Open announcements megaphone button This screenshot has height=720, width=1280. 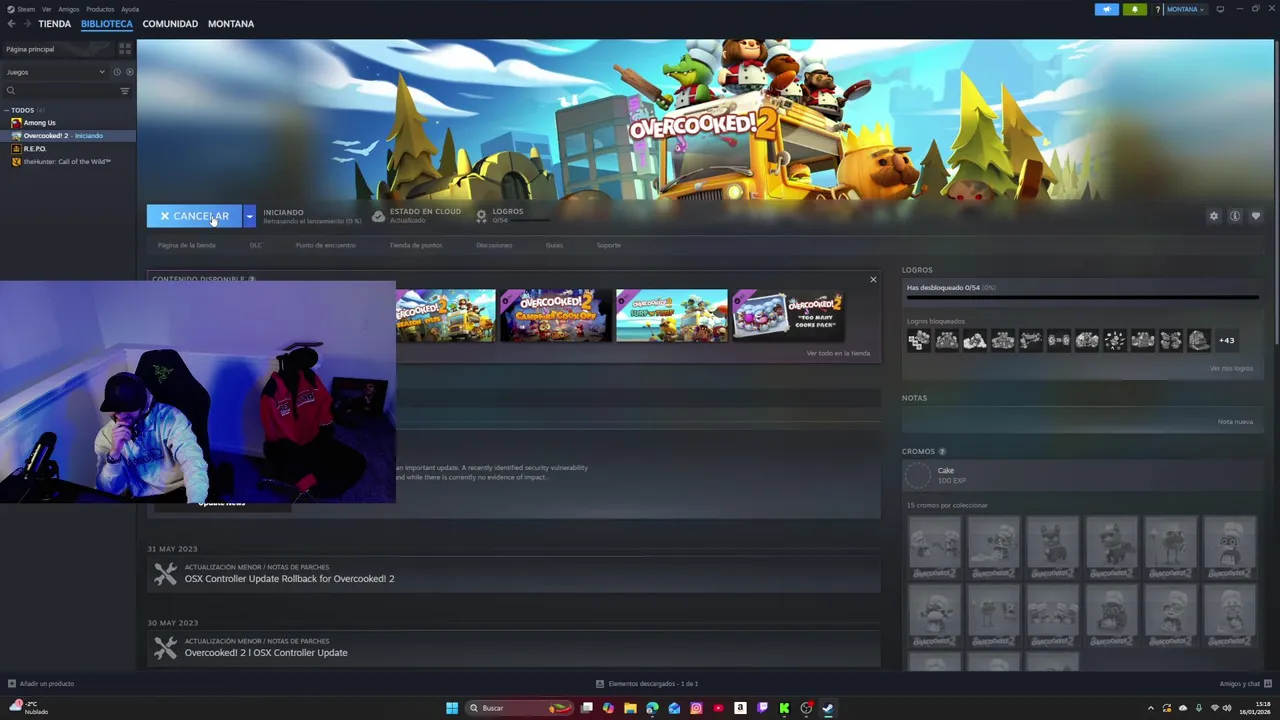(x=1107, y=9)
